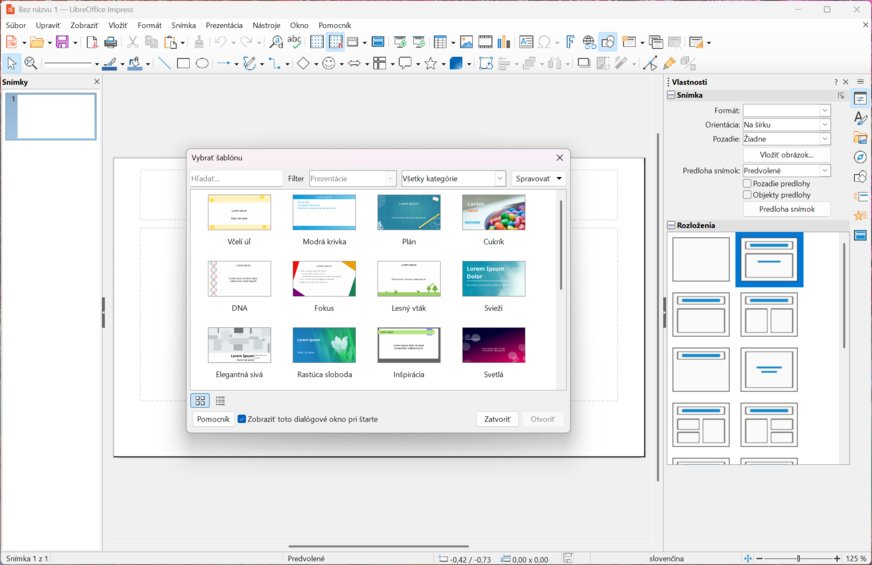Select the Insert Line tool
The width and height of the screenshot is (872, 565).
(x=164, y=63)
